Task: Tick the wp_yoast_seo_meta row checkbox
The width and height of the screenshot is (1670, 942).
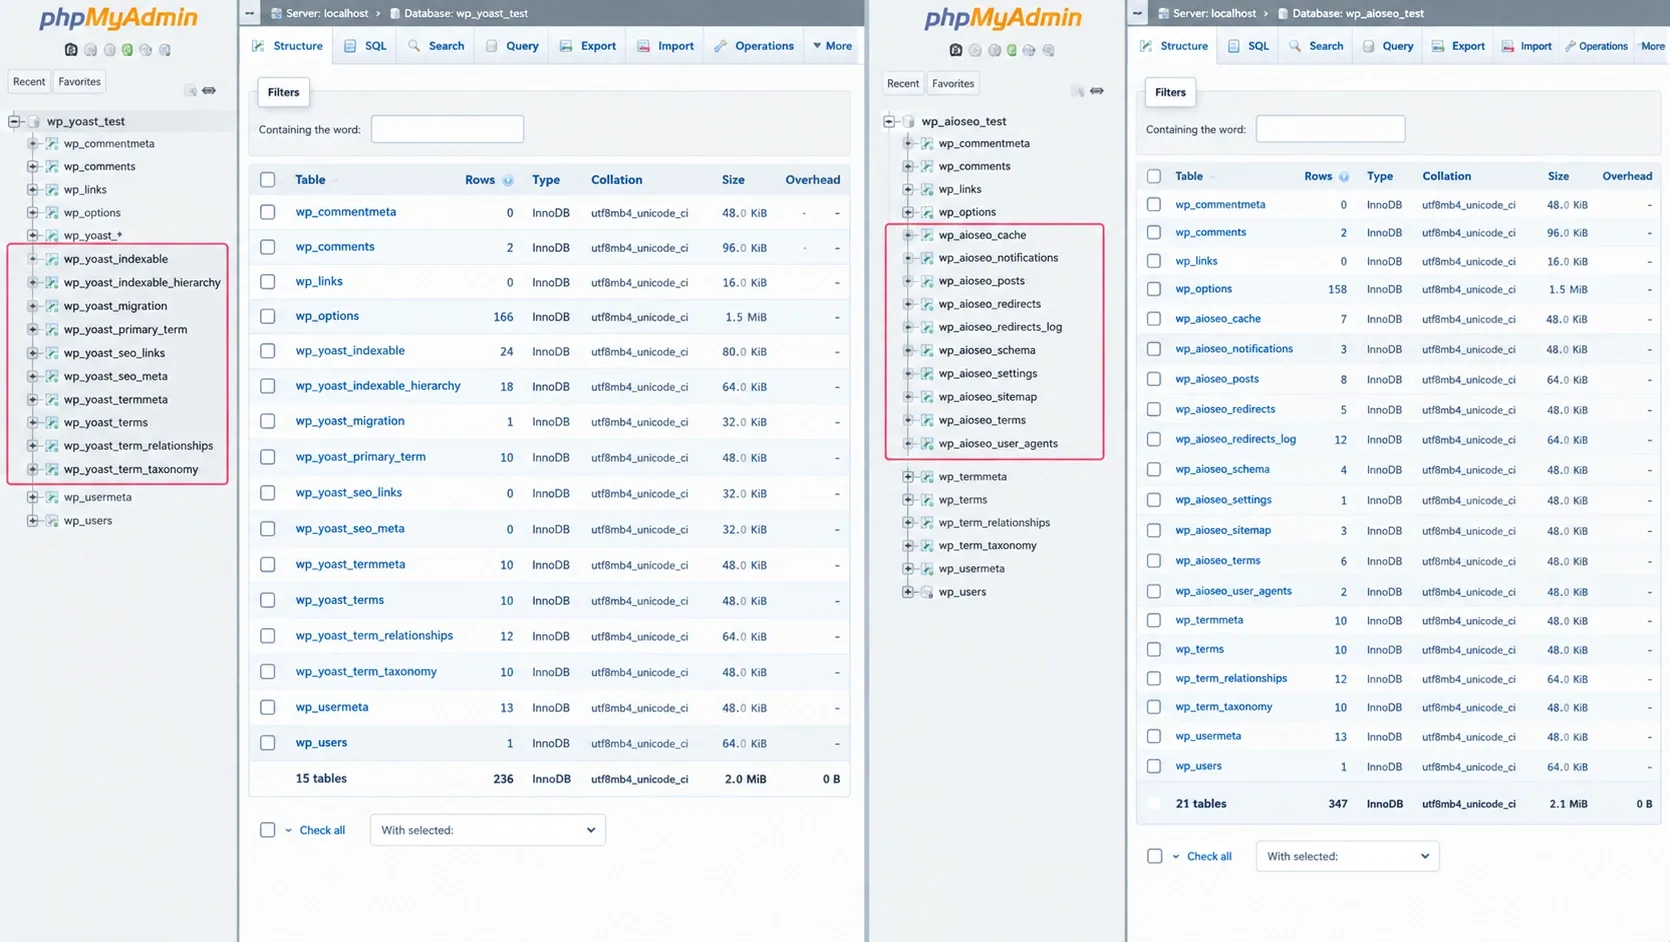Action: point(267,528)
